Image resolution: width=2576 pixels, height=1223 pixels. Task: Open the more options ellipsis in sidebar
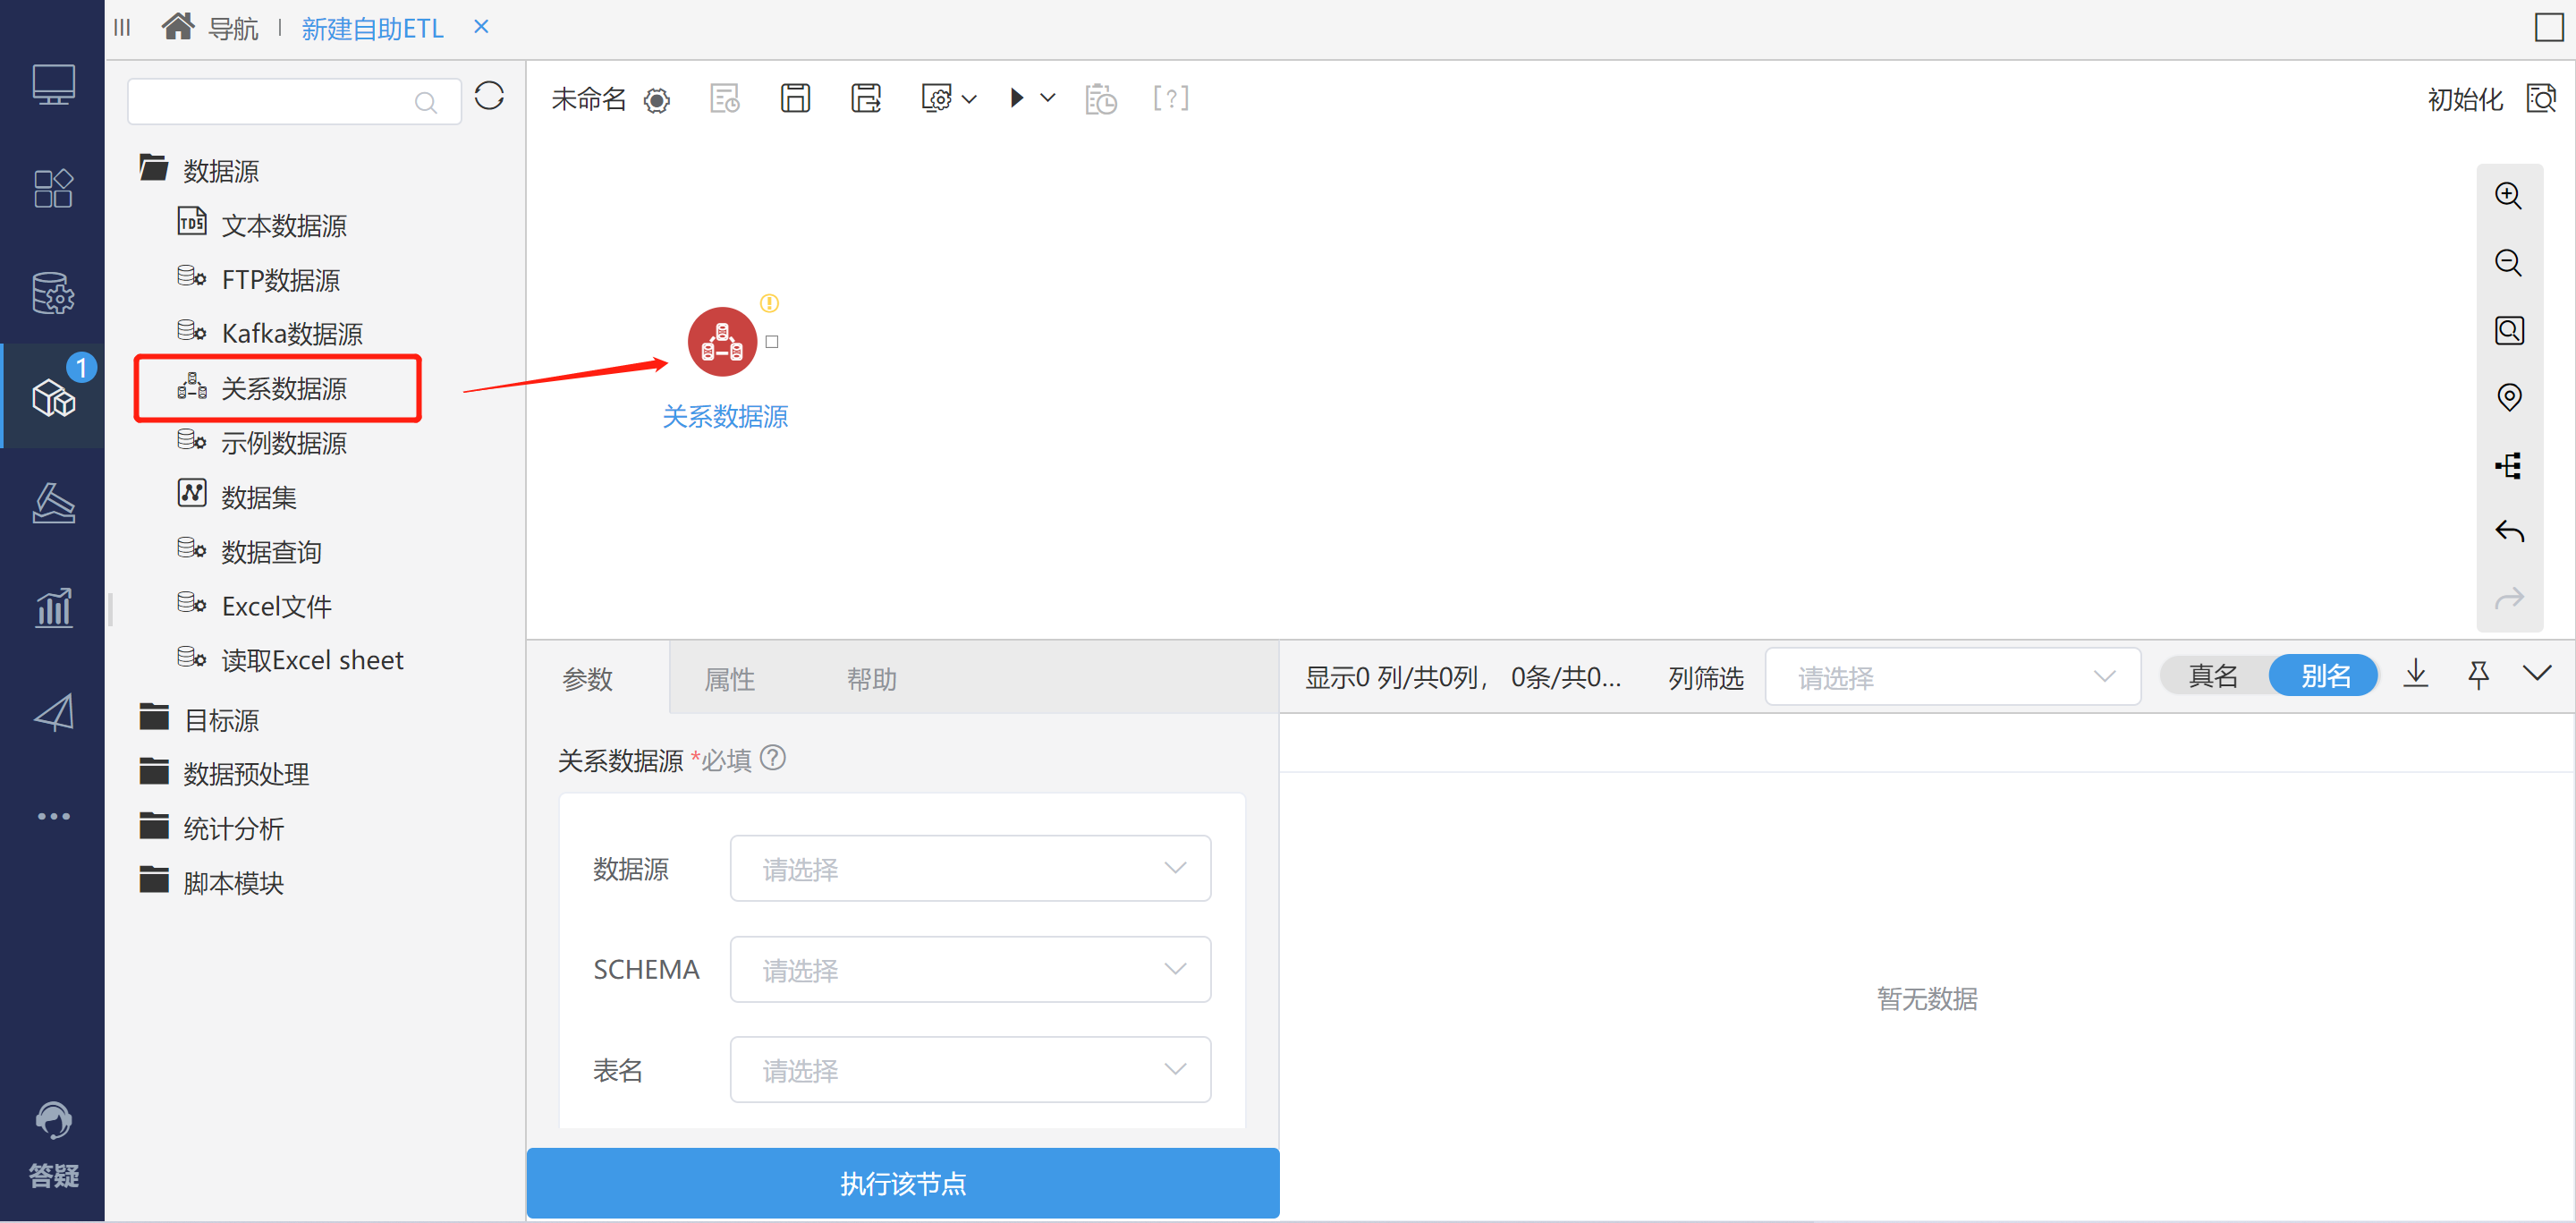pos(53,816)
